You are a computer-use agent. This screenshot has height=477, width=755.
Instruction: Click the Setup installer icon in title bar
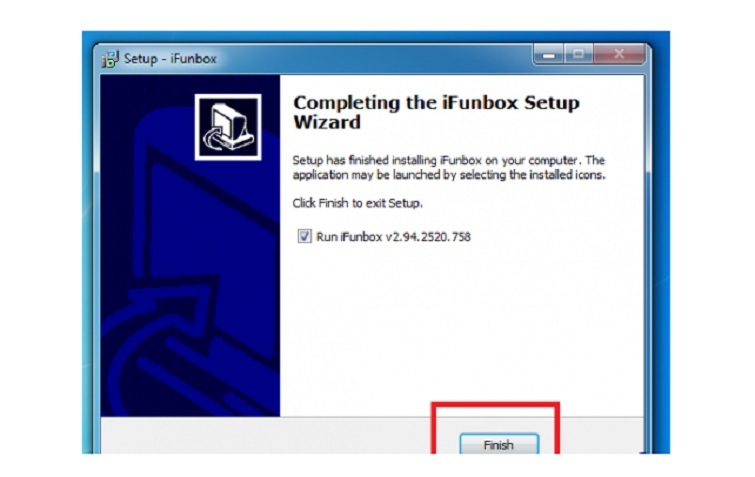[x=110, y=59]
